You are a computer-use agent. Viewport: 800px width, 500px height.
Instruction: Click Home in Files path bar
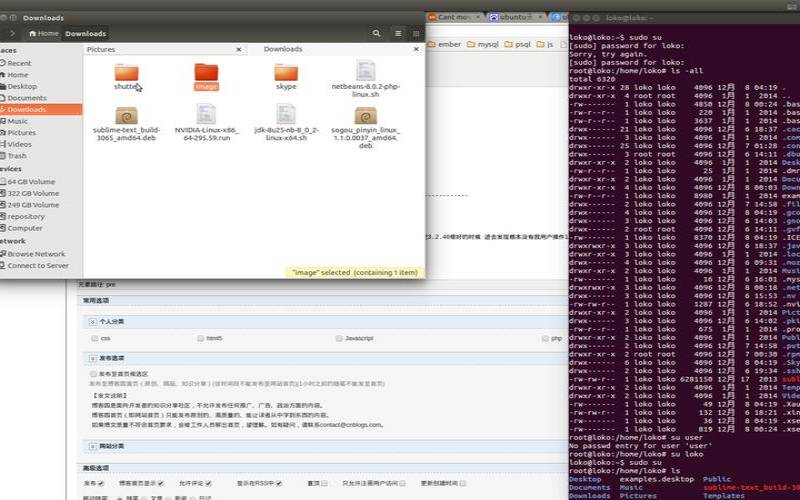tap(44, 34)
